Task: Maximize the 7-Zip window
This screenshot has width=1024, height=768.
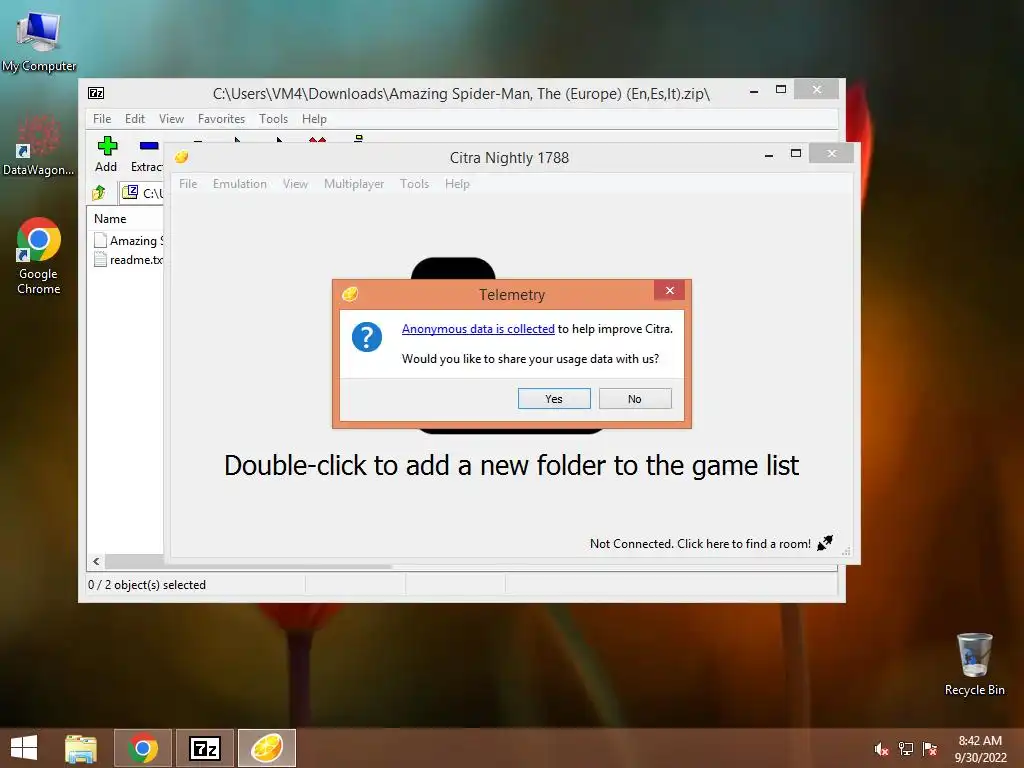Action: click(780, 89)
